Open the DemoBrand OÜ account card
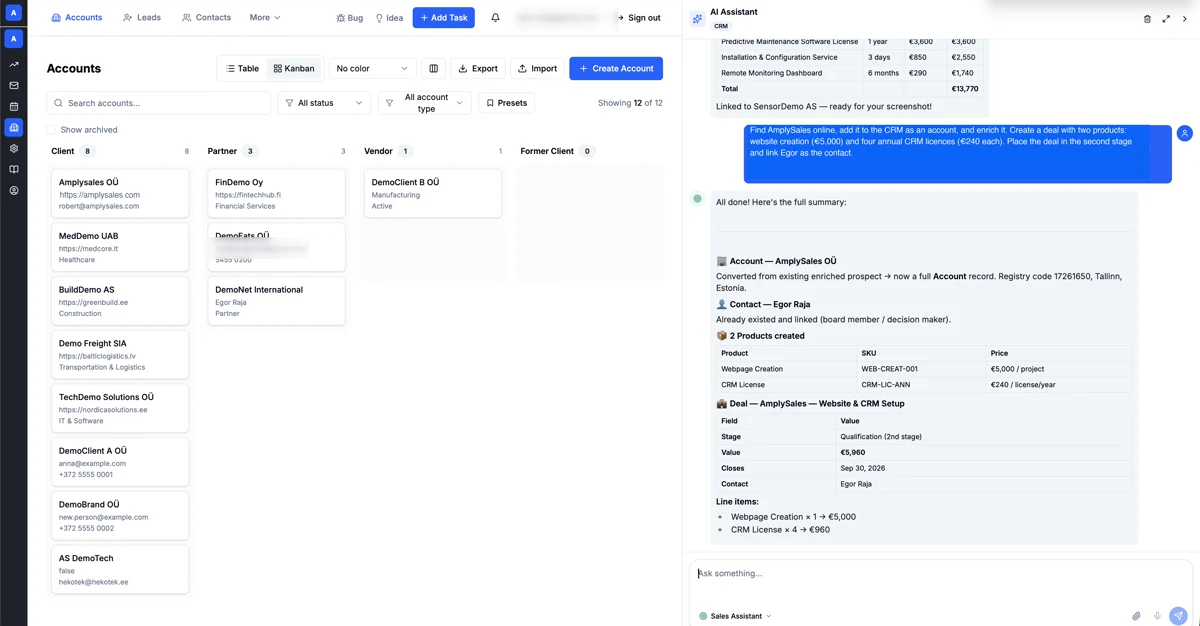 click(120, 516)
